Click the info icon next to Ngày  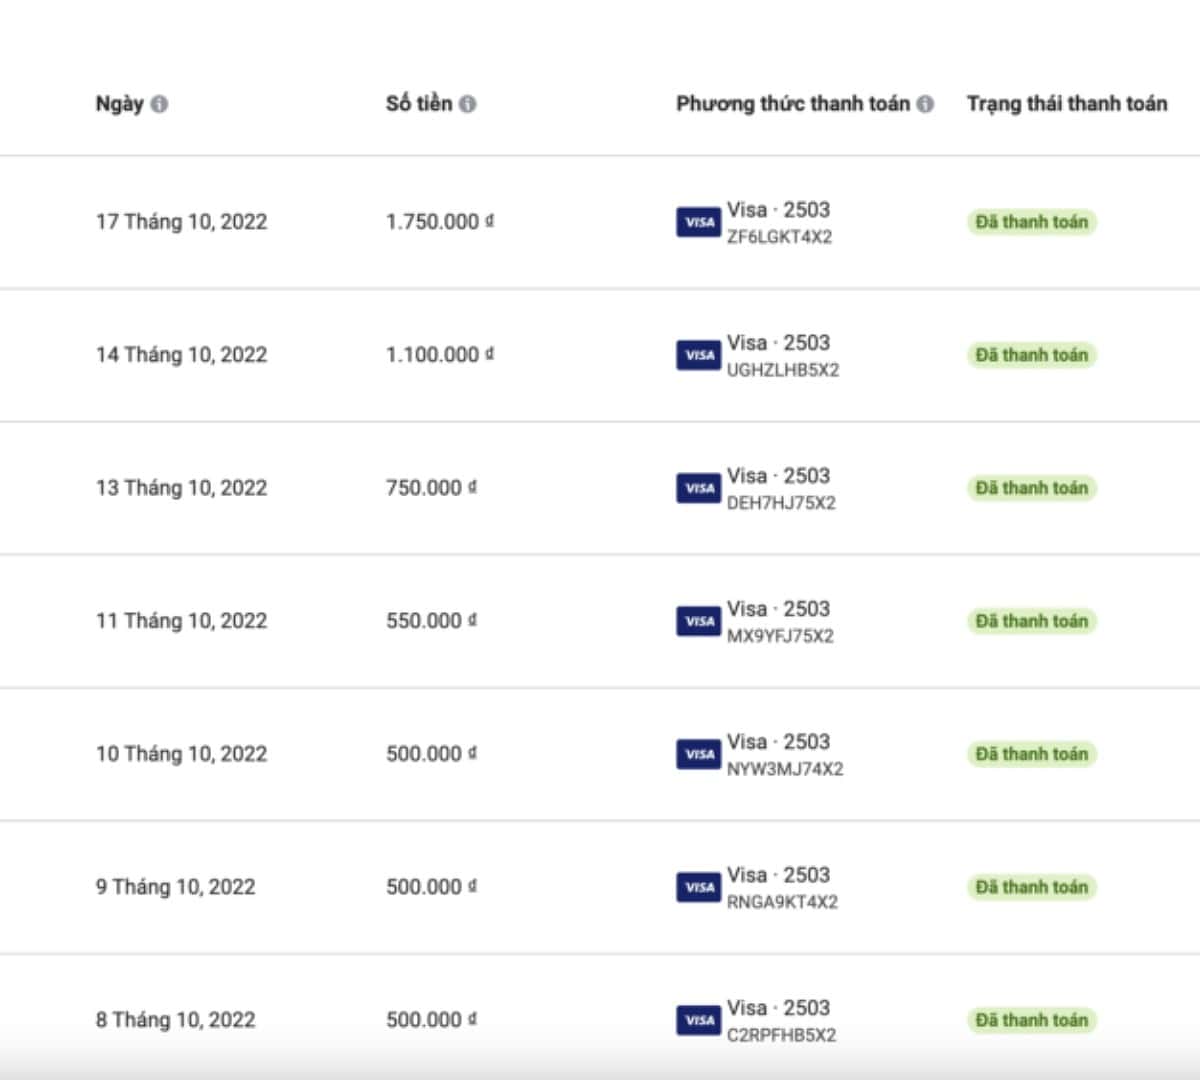159,104
